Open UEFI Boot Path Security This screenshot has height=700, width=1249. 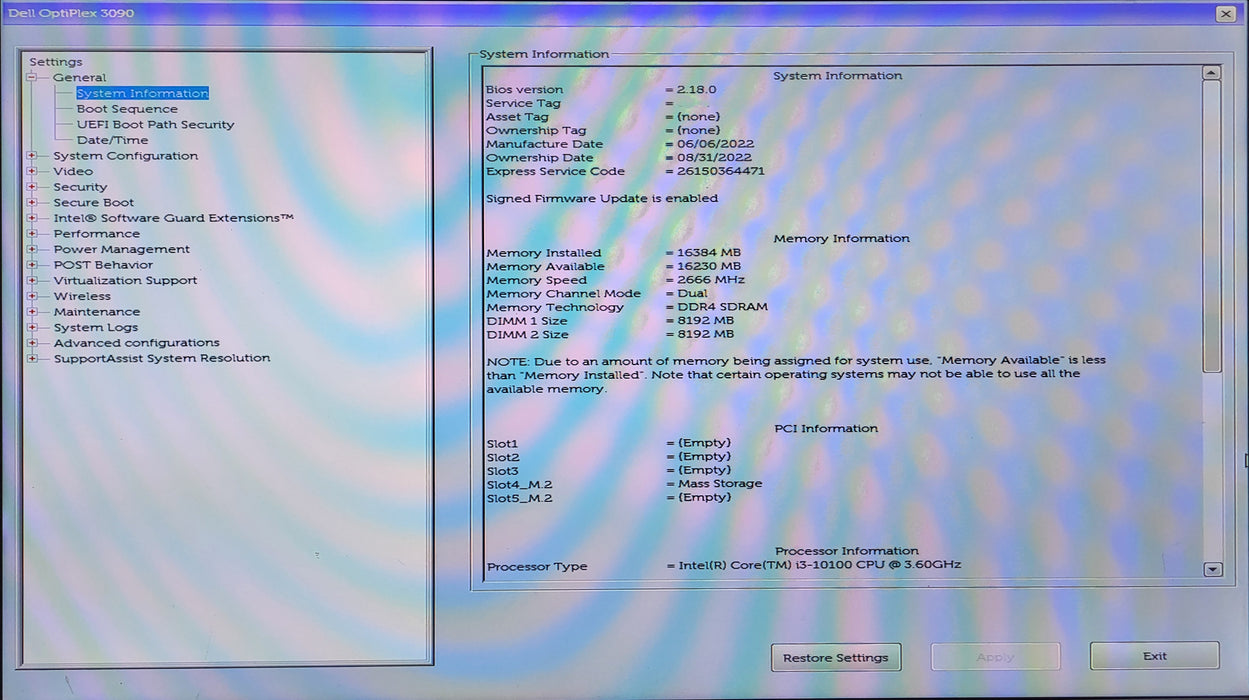tap(155, 125)
